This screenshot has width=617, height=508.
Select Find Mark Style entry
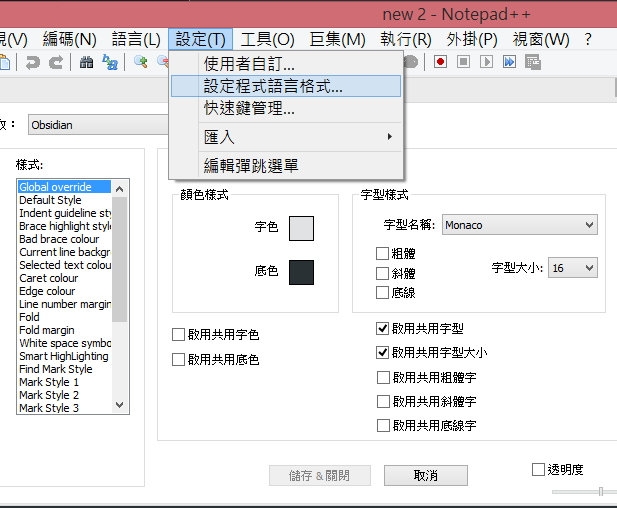(x=64, y=369)
